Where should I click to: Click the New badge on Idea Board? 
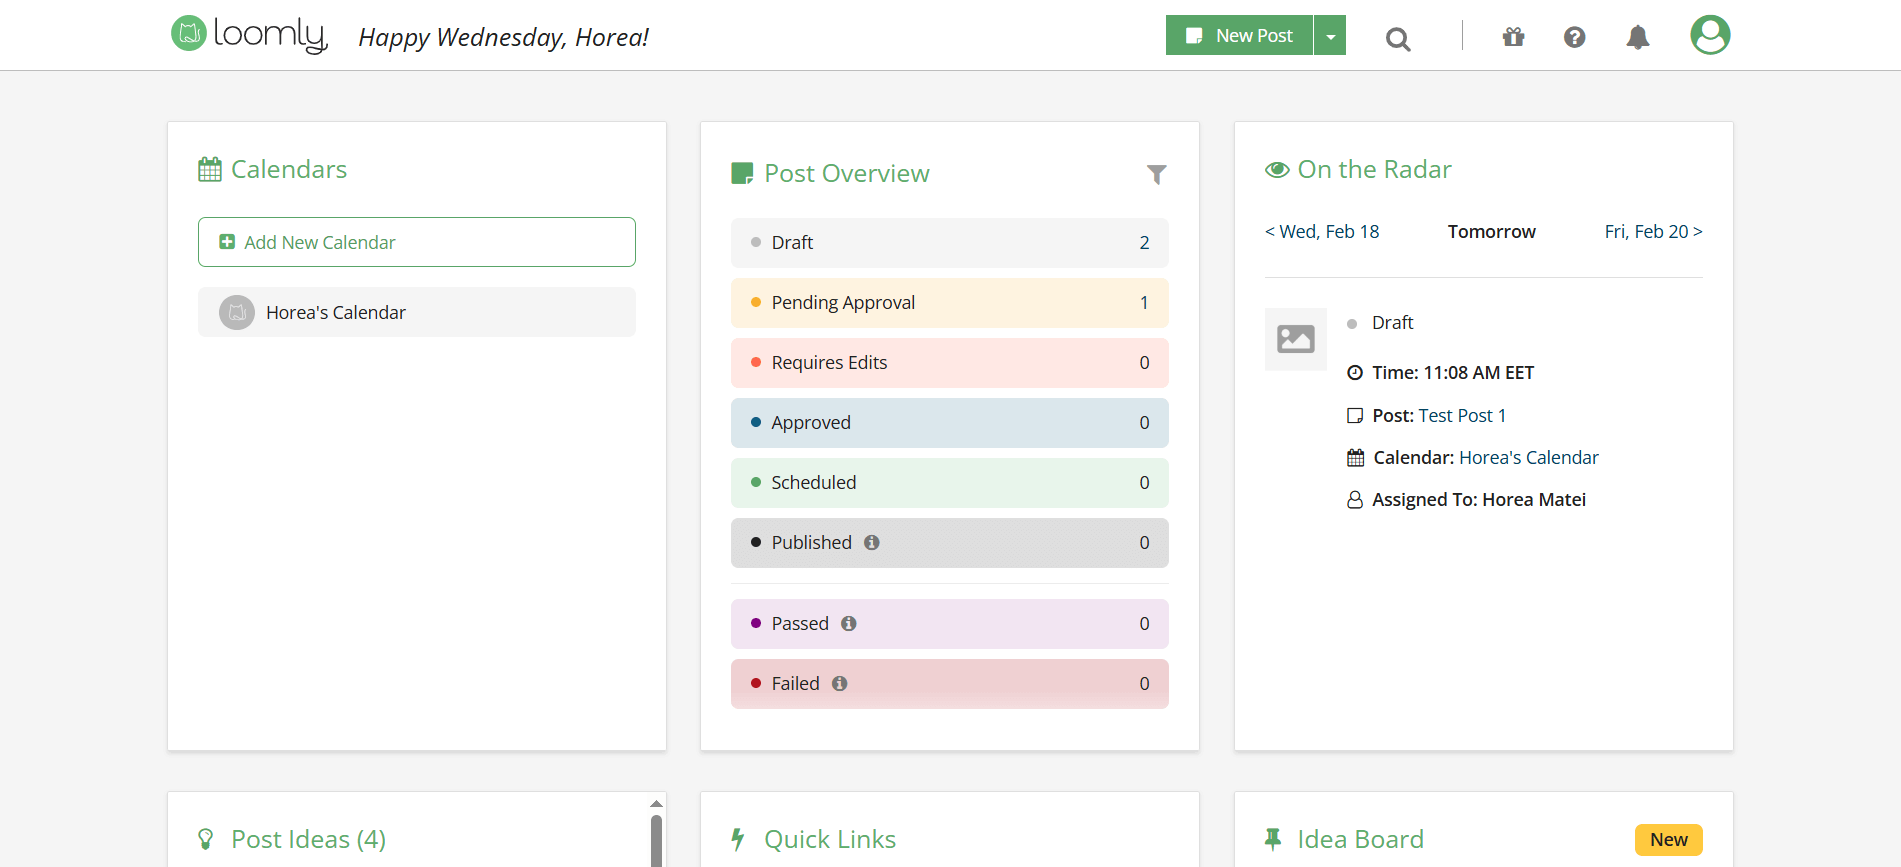click(1669, 840)
